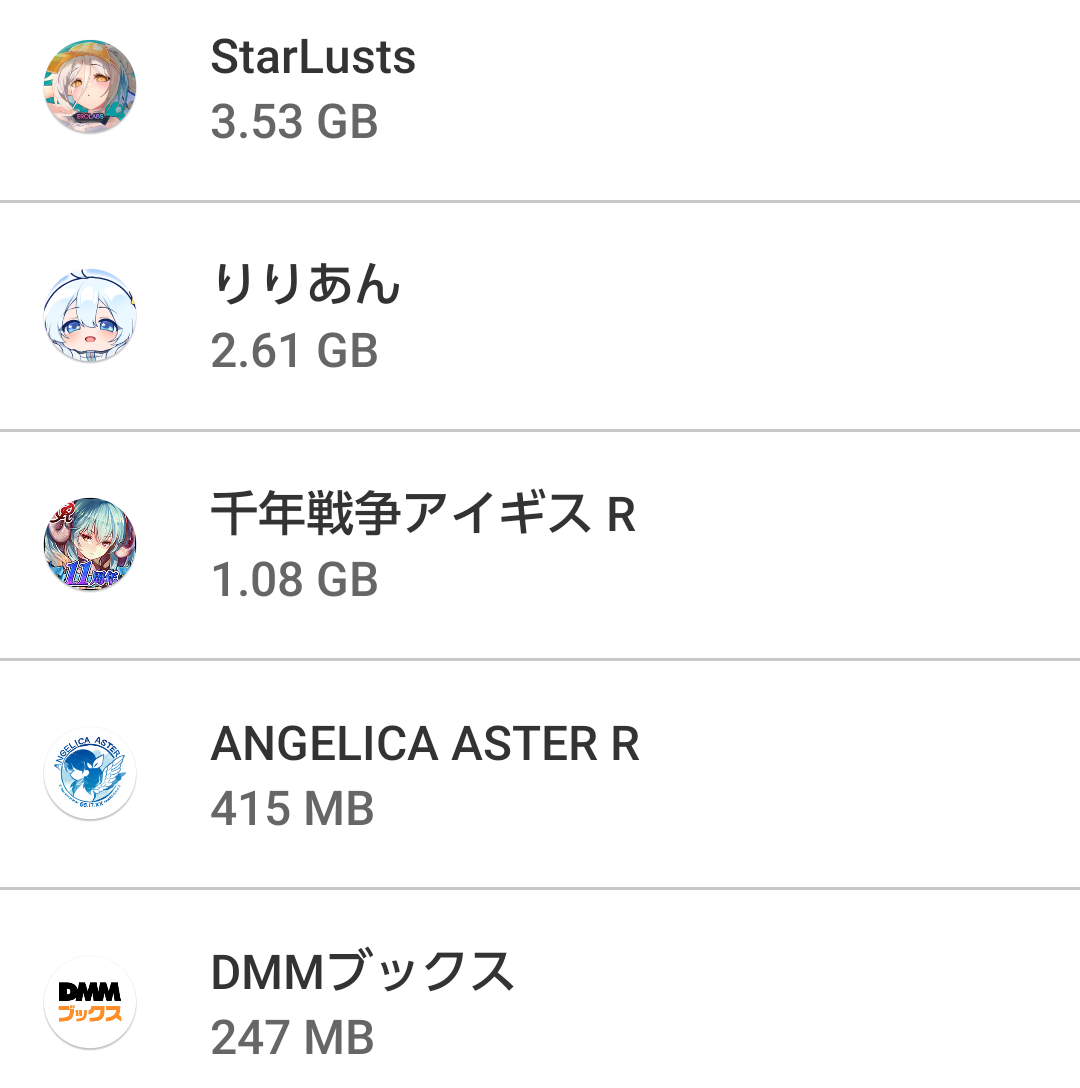Select the 2.61 GB storage size label
This screenshot has width=1080, height=1088.
294,350
